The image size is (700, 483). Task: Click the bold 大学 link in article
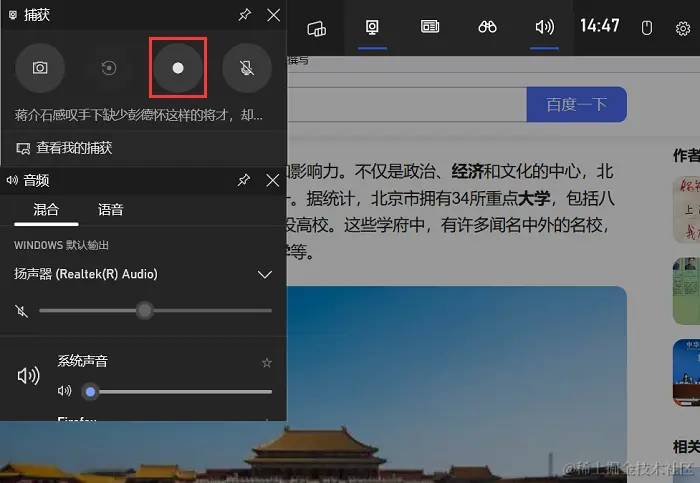pos(534,198)
